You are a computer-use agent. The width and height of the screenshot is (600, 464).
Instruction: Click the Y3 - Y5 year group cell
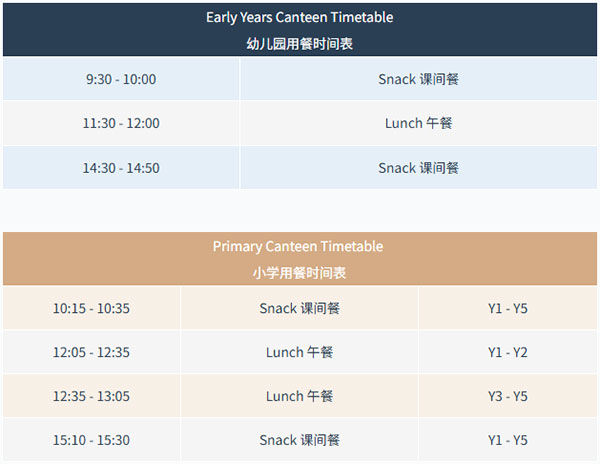coord(507,396)
